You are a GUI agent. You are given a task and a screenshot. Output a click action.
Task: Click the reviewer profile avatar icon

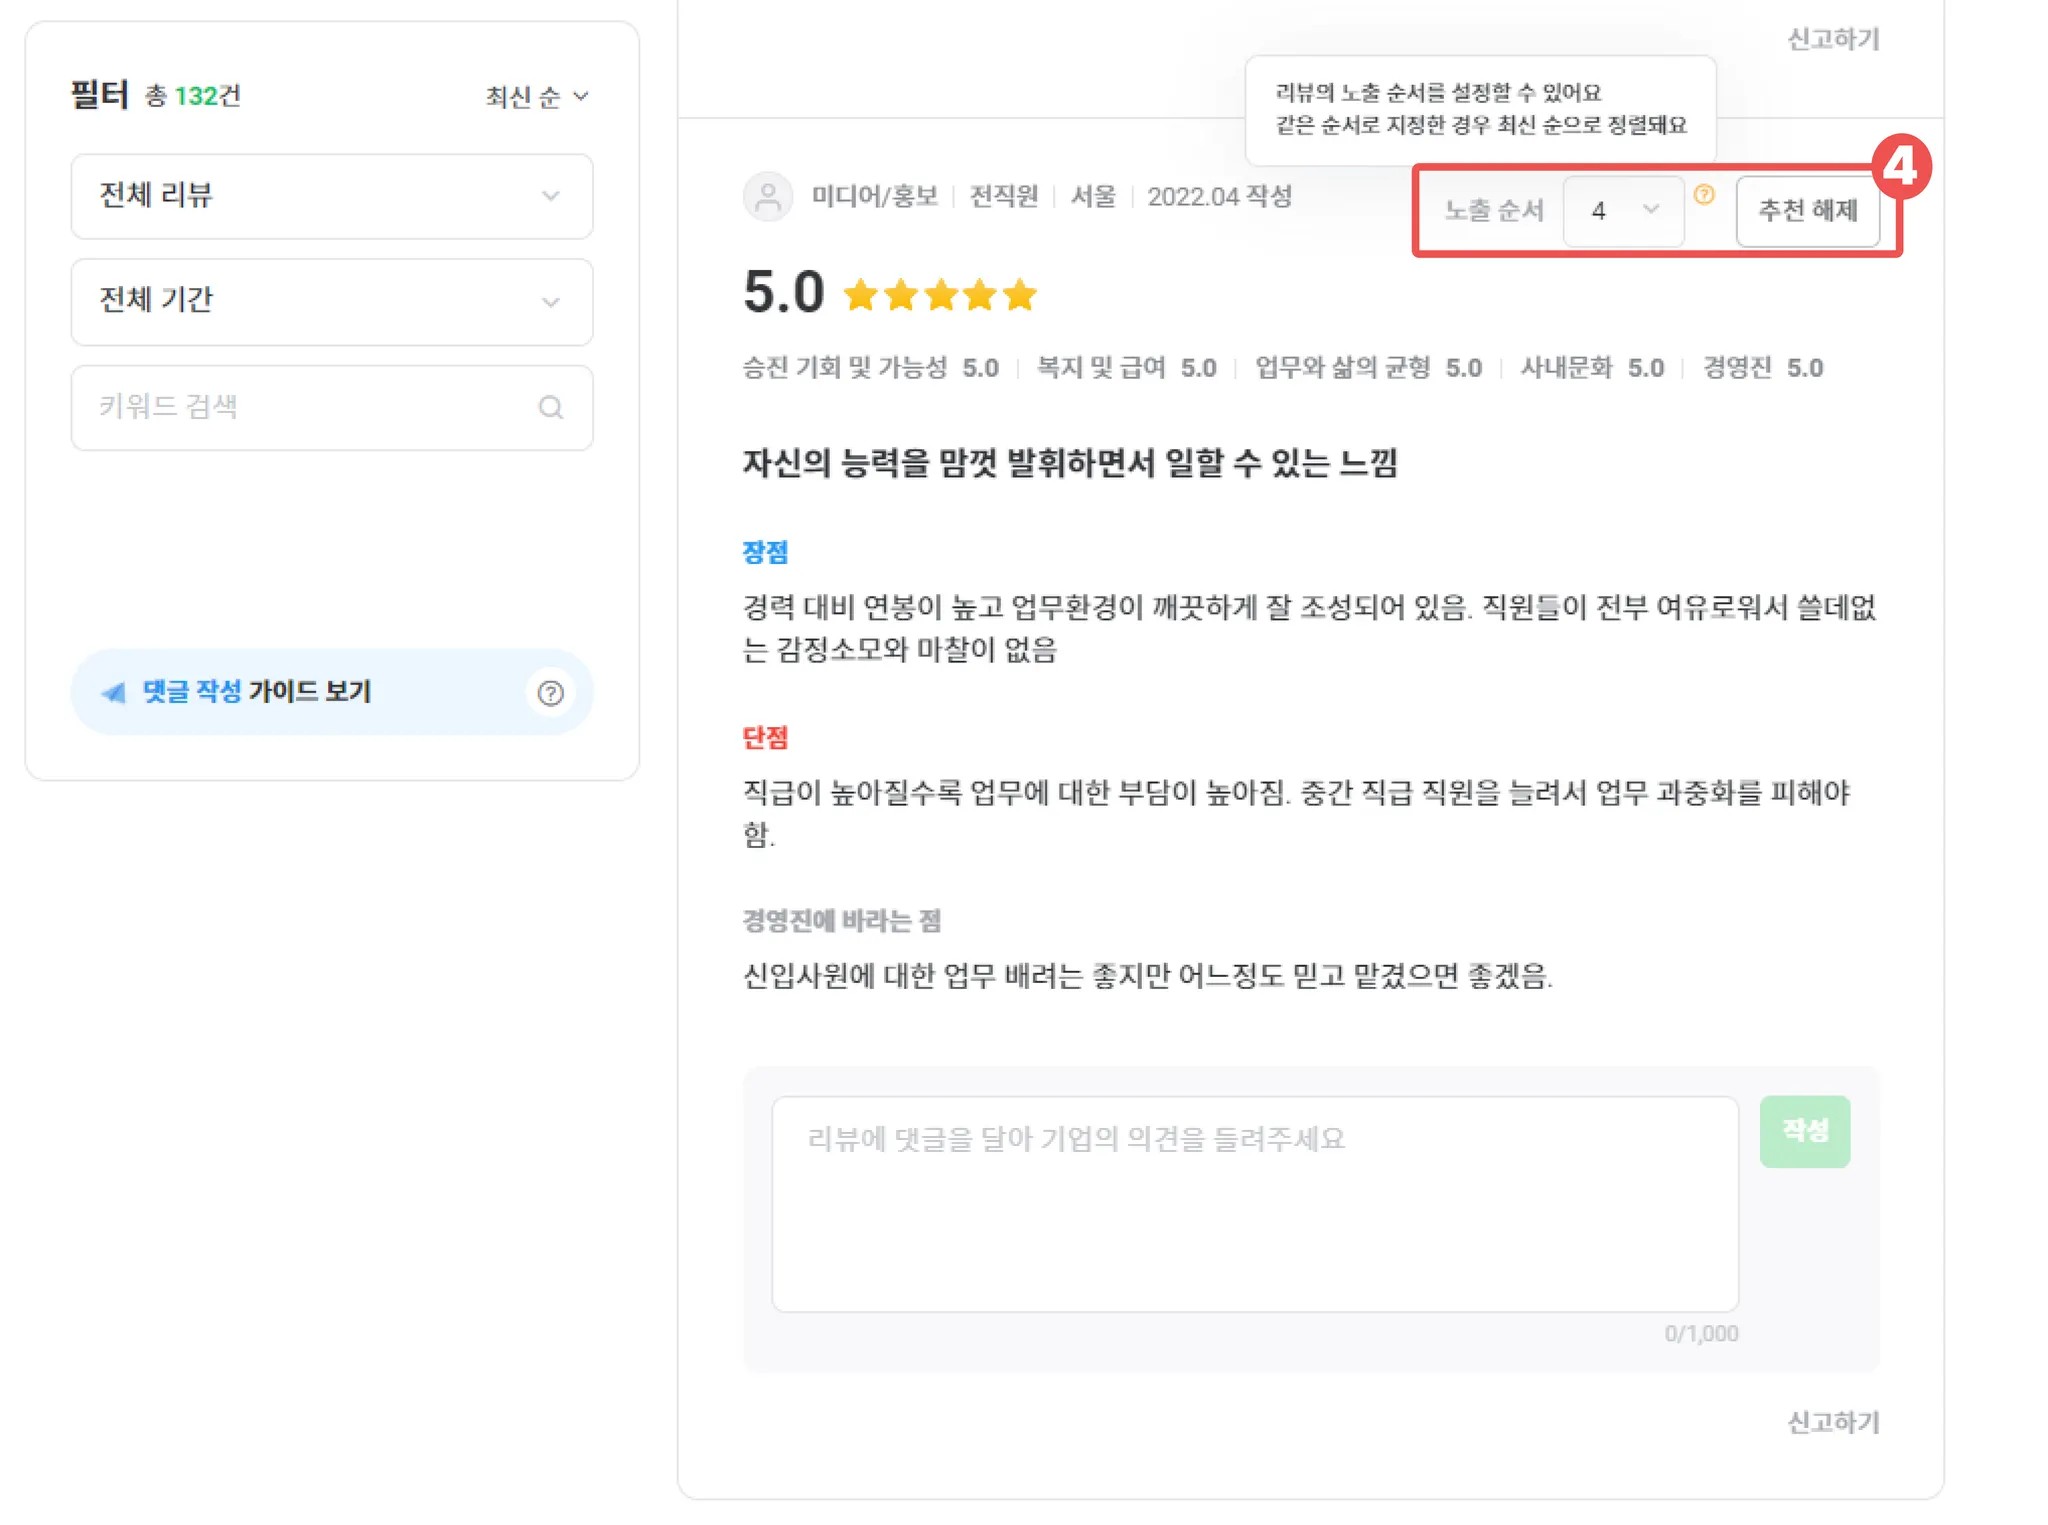click(x=768, y=196)
